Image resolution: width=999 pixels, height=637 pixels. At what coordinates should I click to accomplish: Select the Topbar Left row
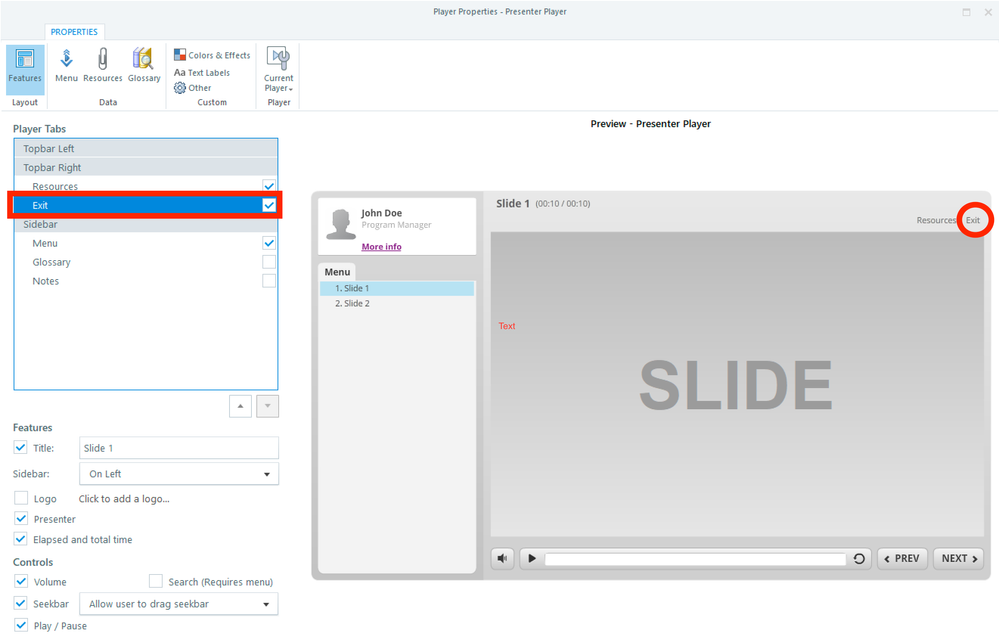146,148
